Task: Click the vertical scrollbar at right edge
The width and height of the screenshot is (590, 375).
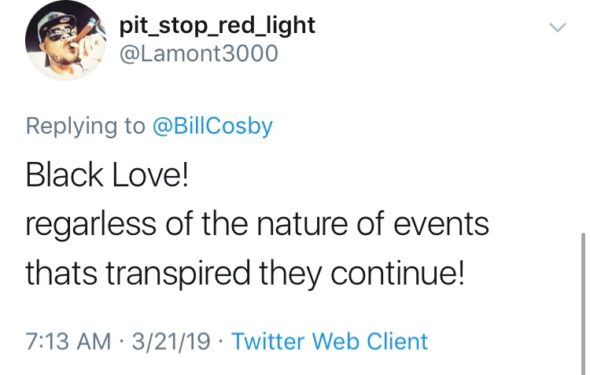Action: click(x=583, y=304)
